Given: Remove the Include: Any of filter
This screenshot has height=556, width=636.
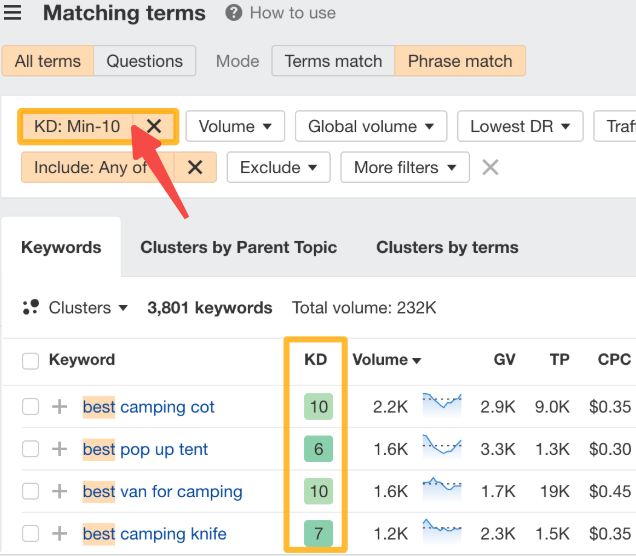Looking at the screenshot, I should click(x=195, y=167).
